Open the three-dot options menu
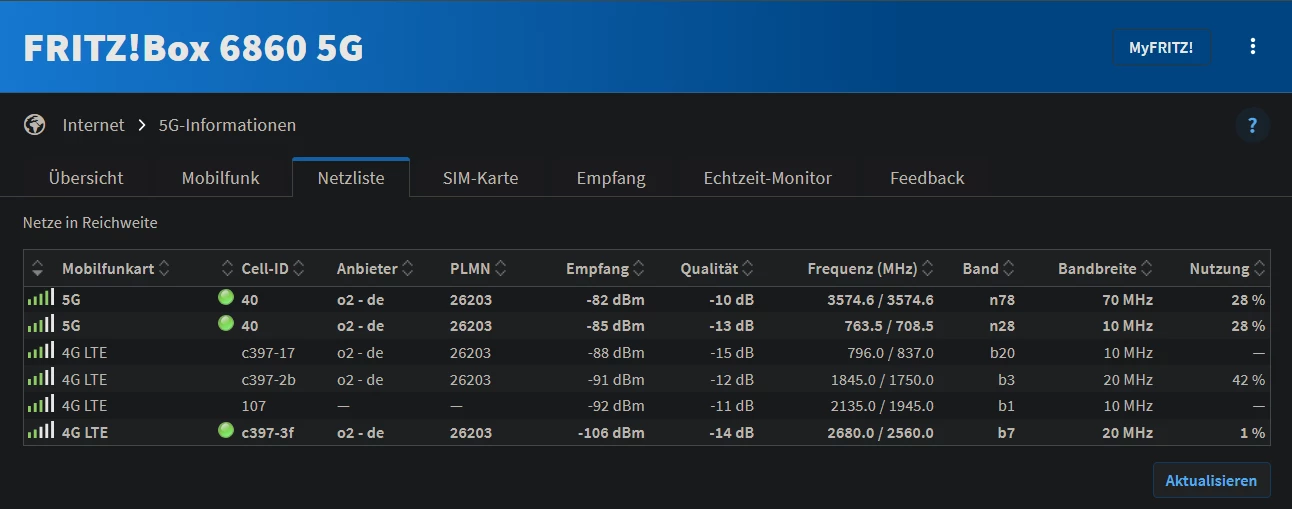1292x509 pixels. click(1253, 47)
